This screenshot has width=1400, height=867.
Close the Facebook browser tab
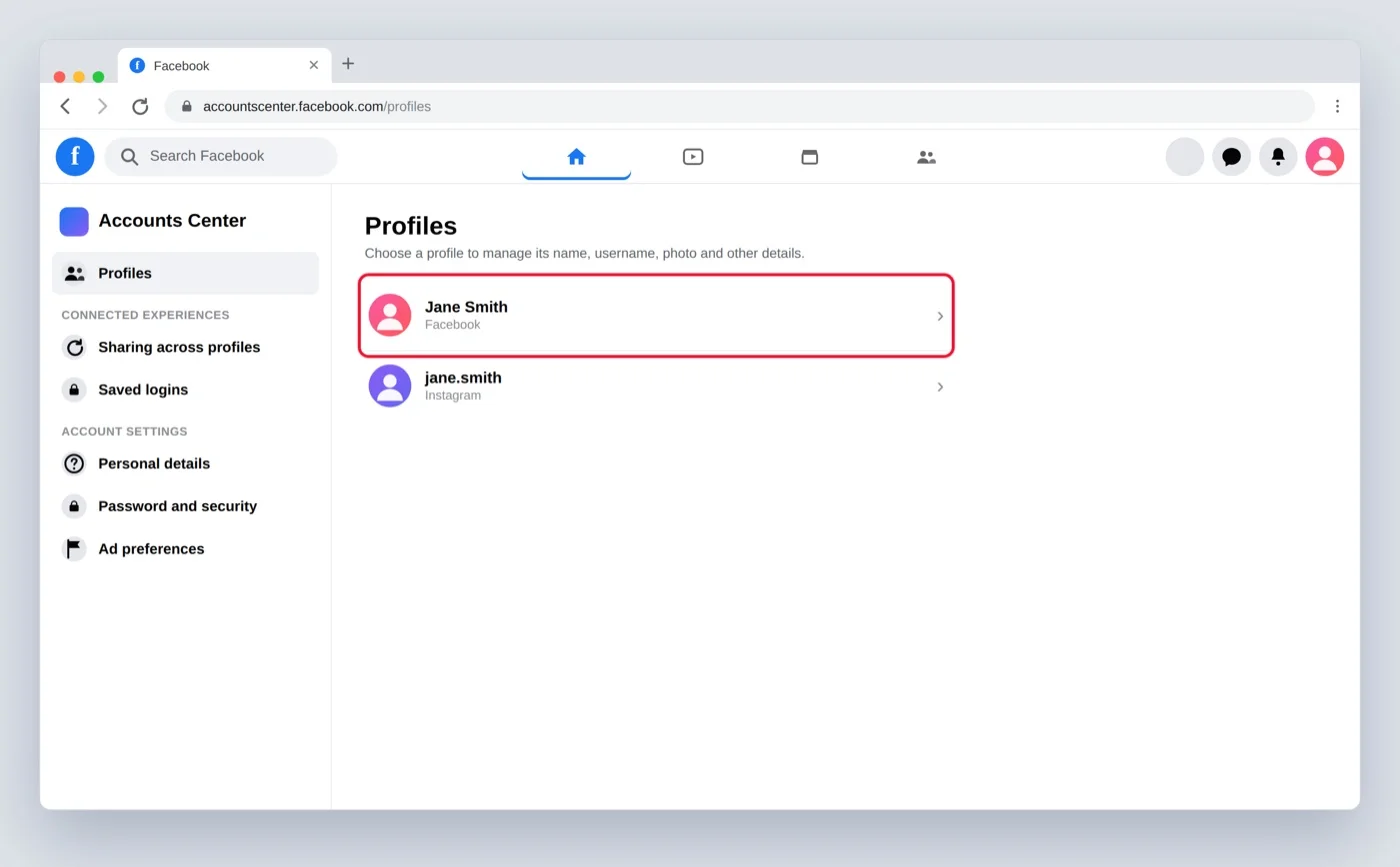(314, 65)
